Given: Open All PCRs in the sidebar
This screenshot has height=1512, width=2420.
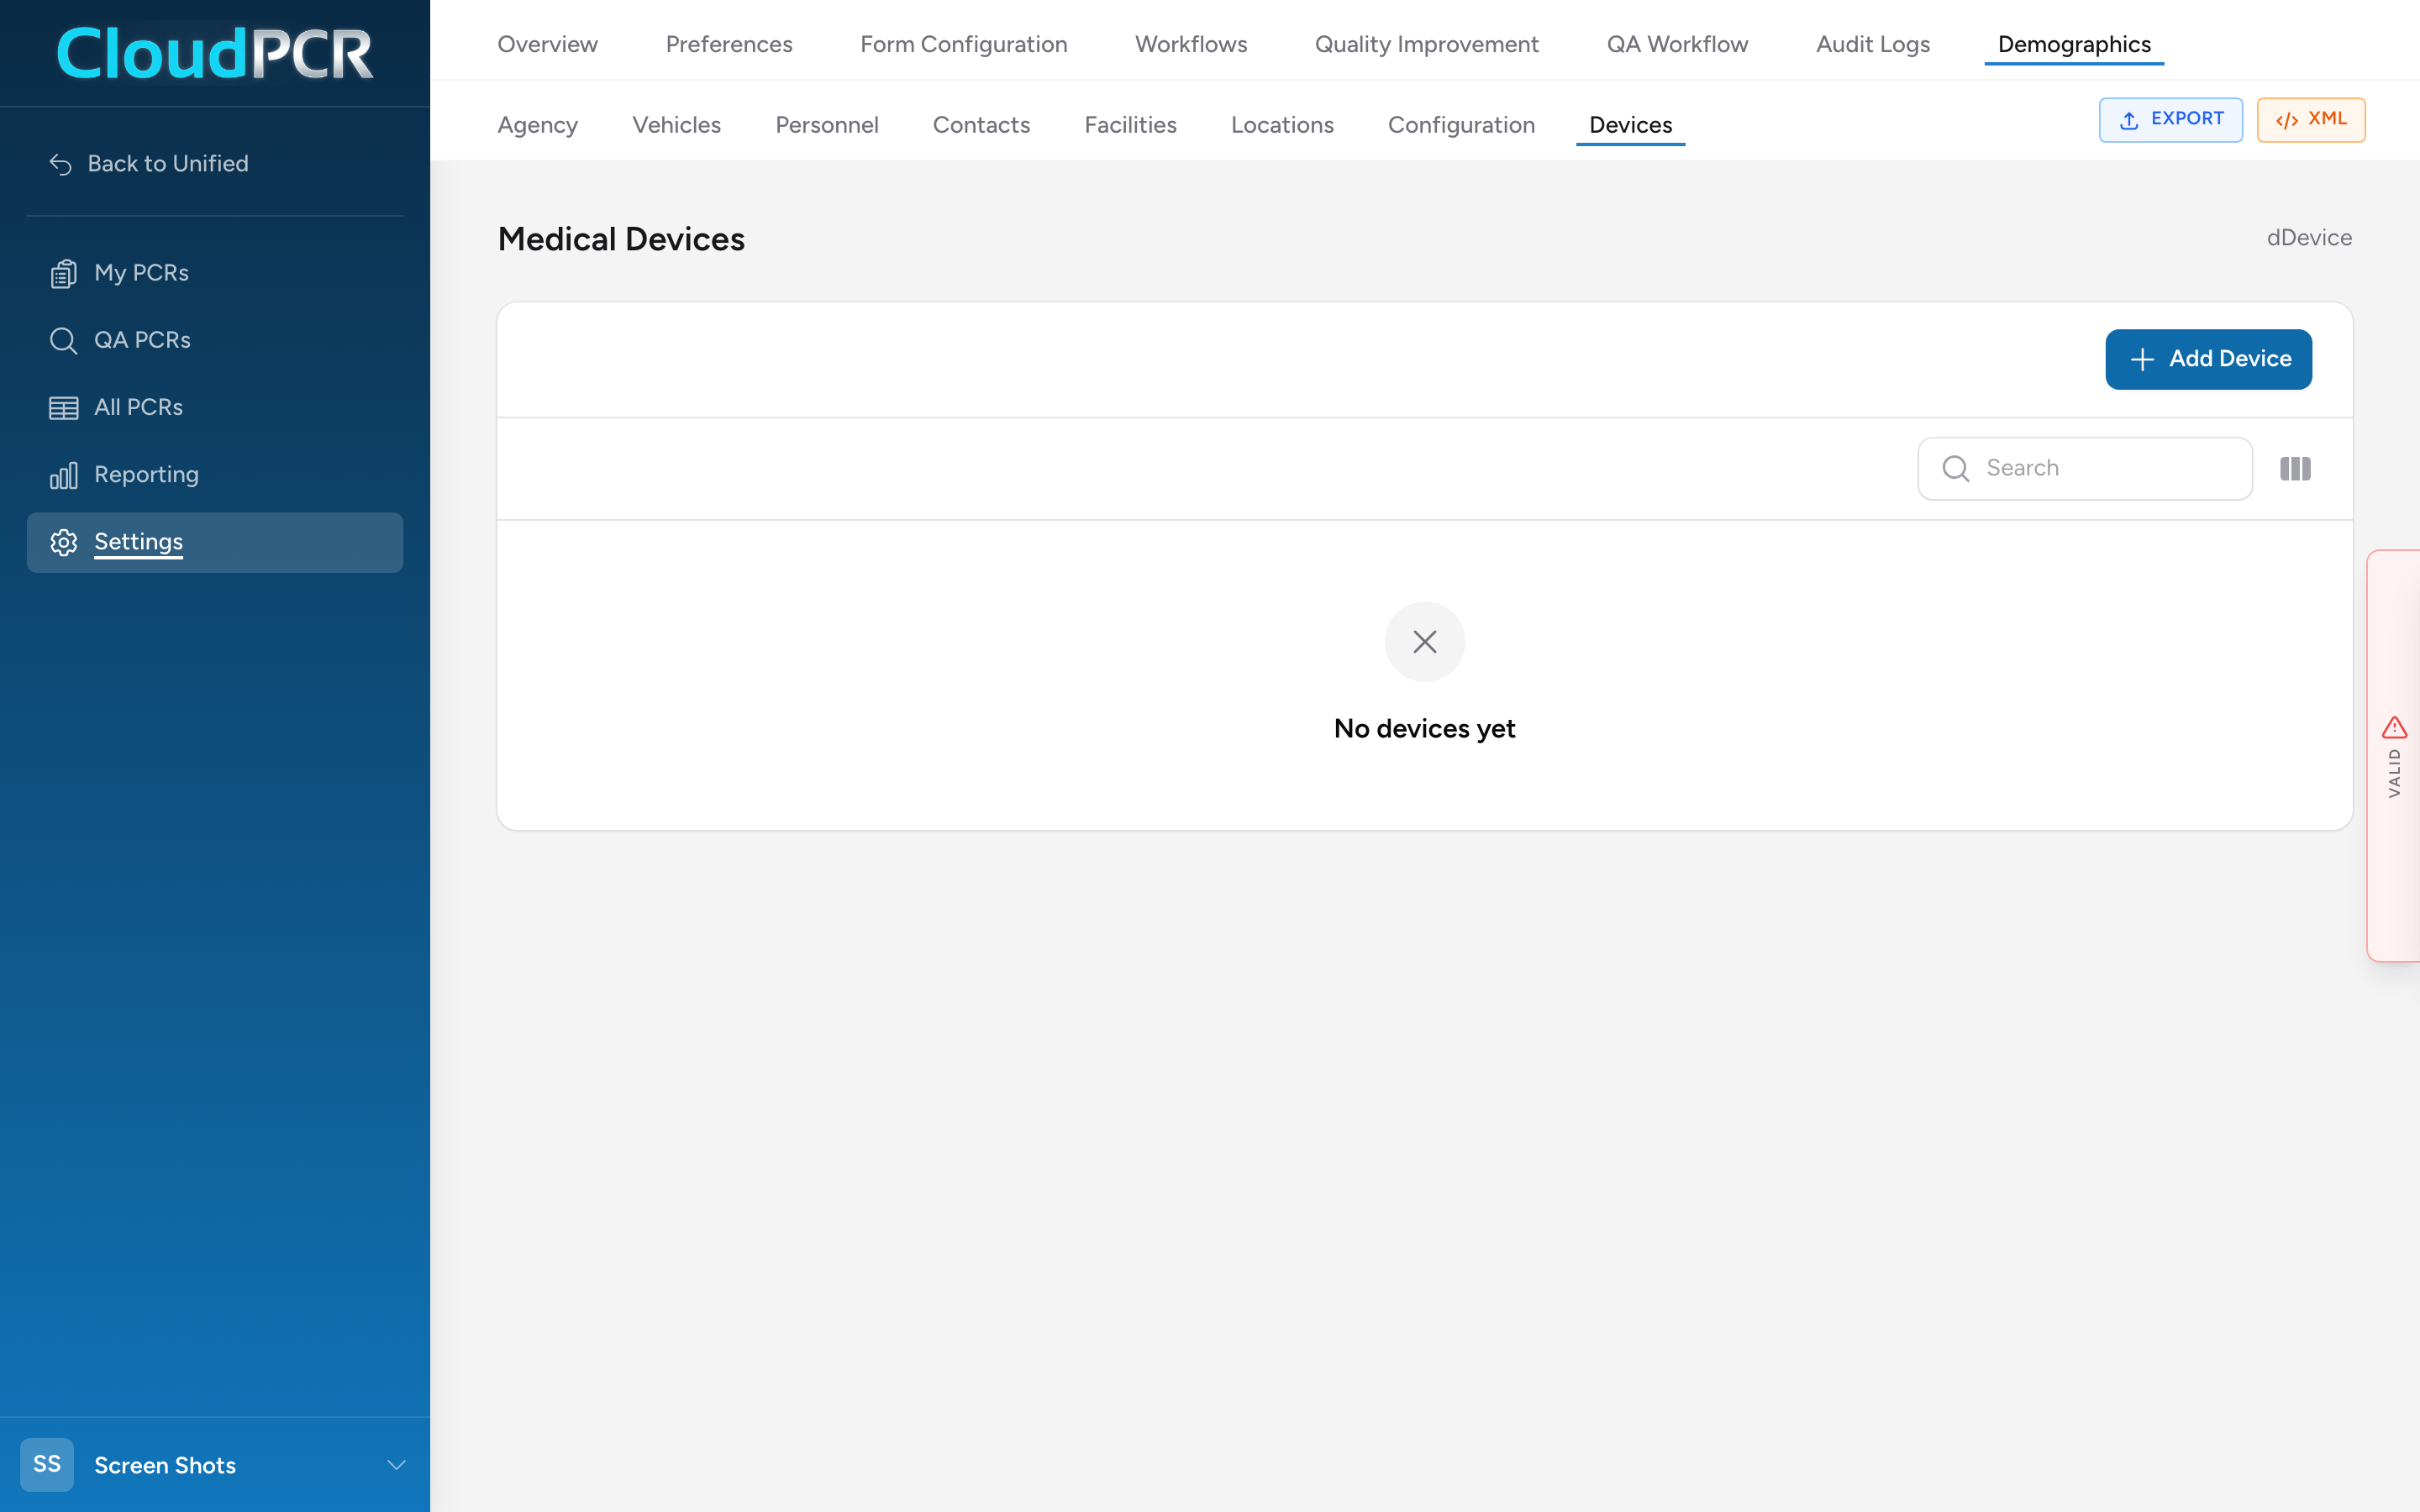Looking at the screenshot, I should point(215,408).
